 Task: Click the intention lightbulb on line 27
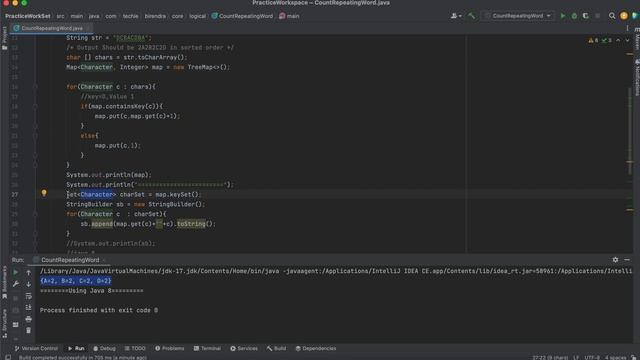coord(44,193)
